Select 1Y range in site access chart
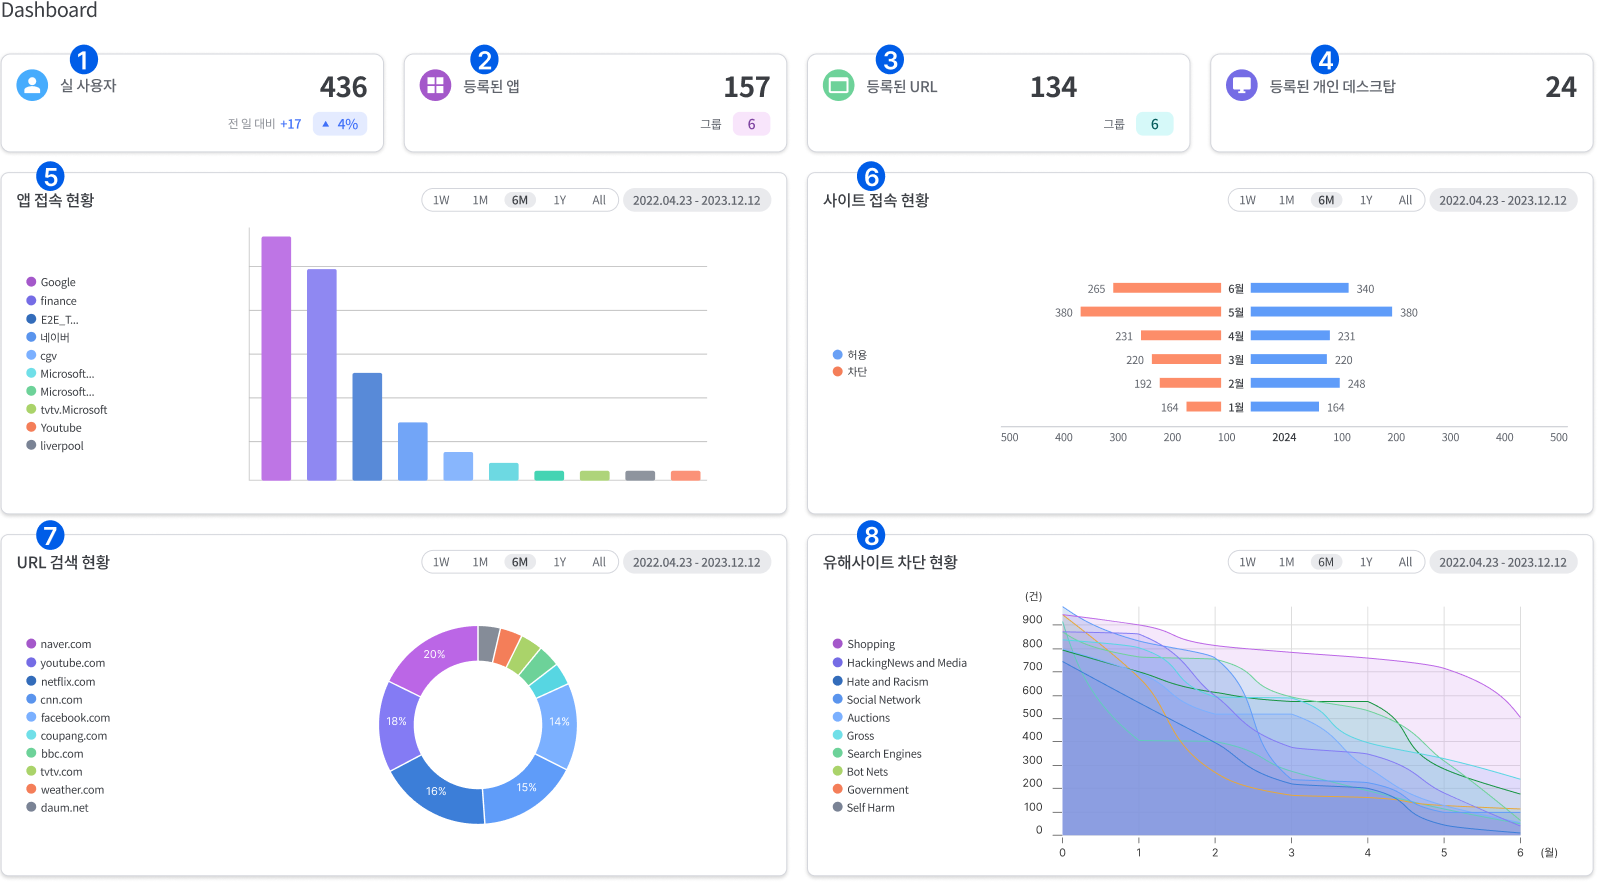 click(1366, 200)
